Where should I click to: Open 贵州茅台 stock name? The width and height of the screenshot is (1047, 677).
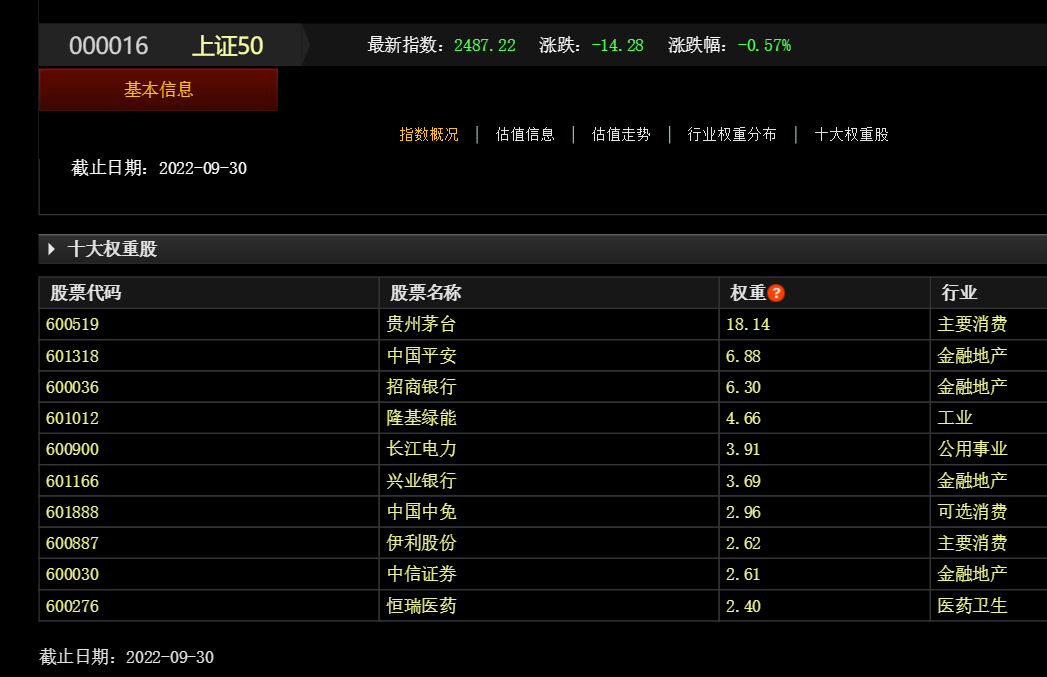pyautogui.click(x=421, y=324)
